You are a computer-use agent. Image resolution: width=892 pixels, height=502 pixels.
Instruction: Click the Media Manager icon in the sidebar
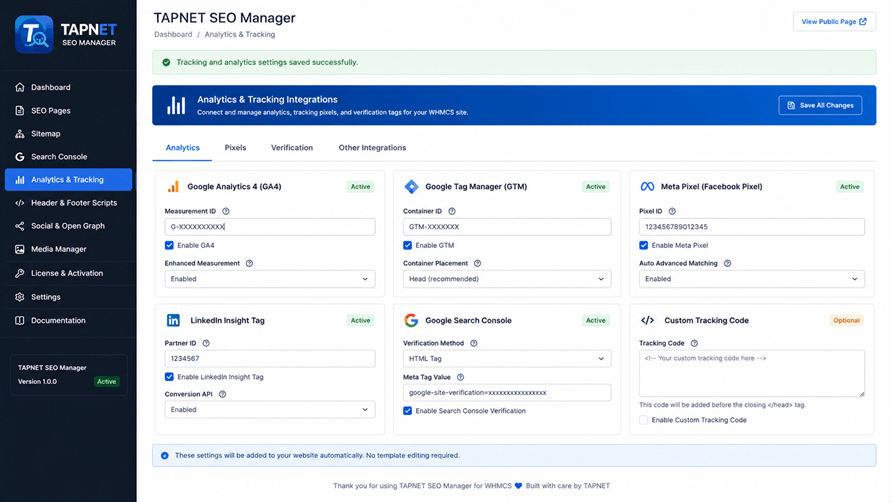20,249
